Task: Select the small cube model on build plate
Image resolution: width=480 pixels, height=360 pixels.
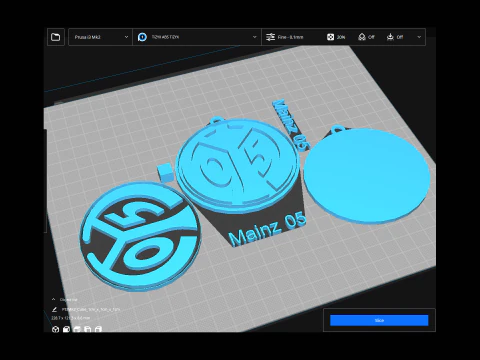Action: 165,172
